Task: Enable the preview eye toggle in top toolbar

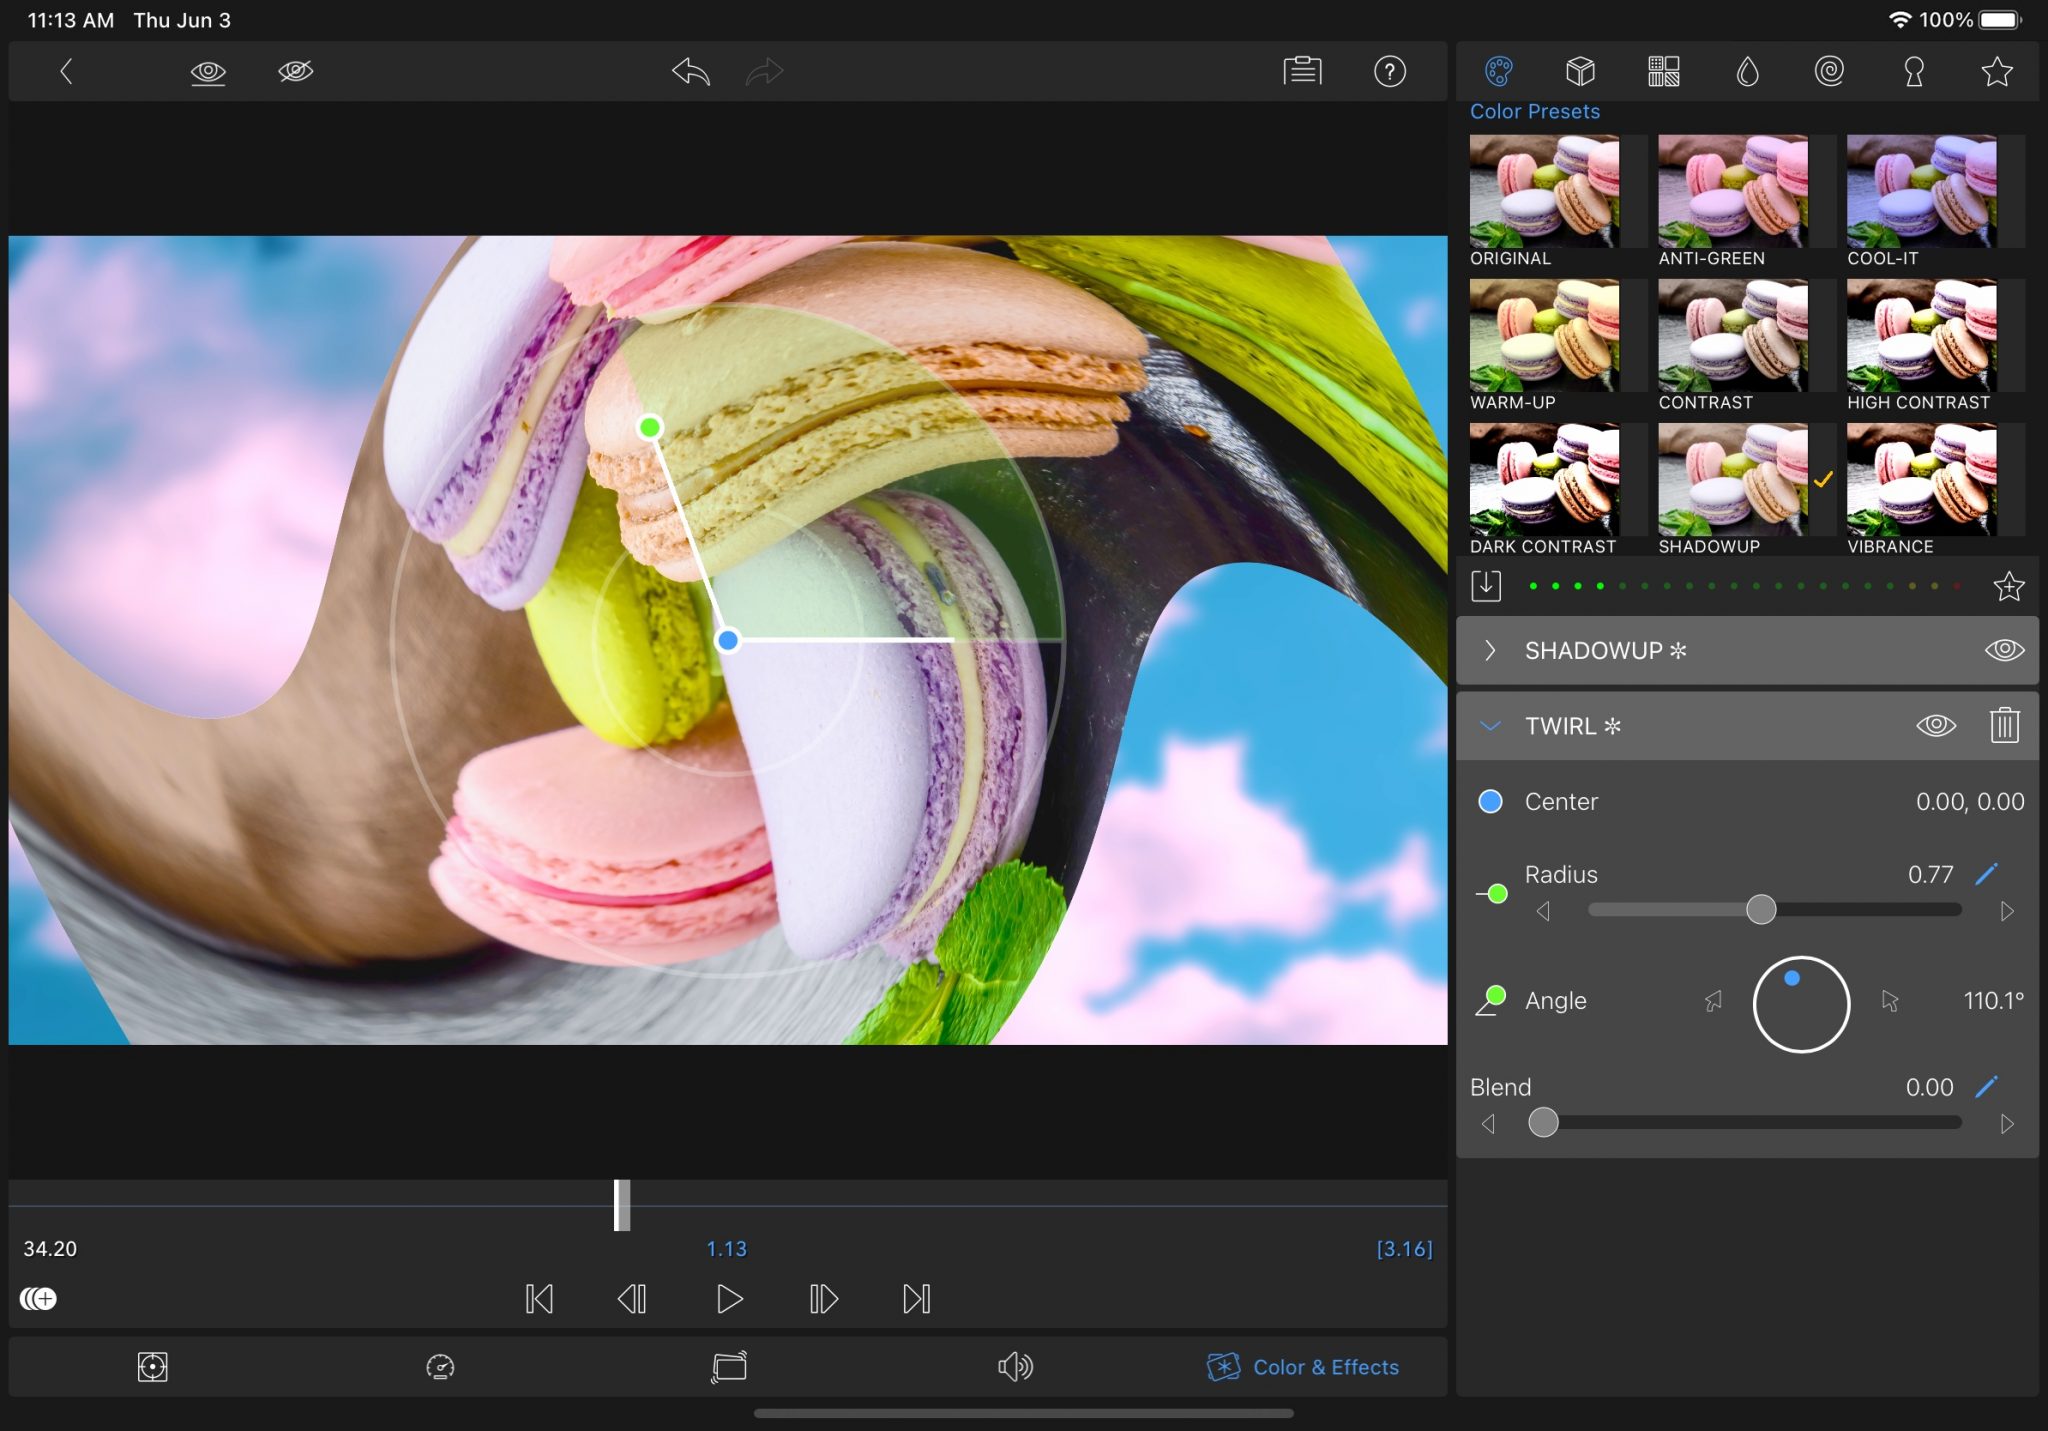Action: tap(208, 71)
